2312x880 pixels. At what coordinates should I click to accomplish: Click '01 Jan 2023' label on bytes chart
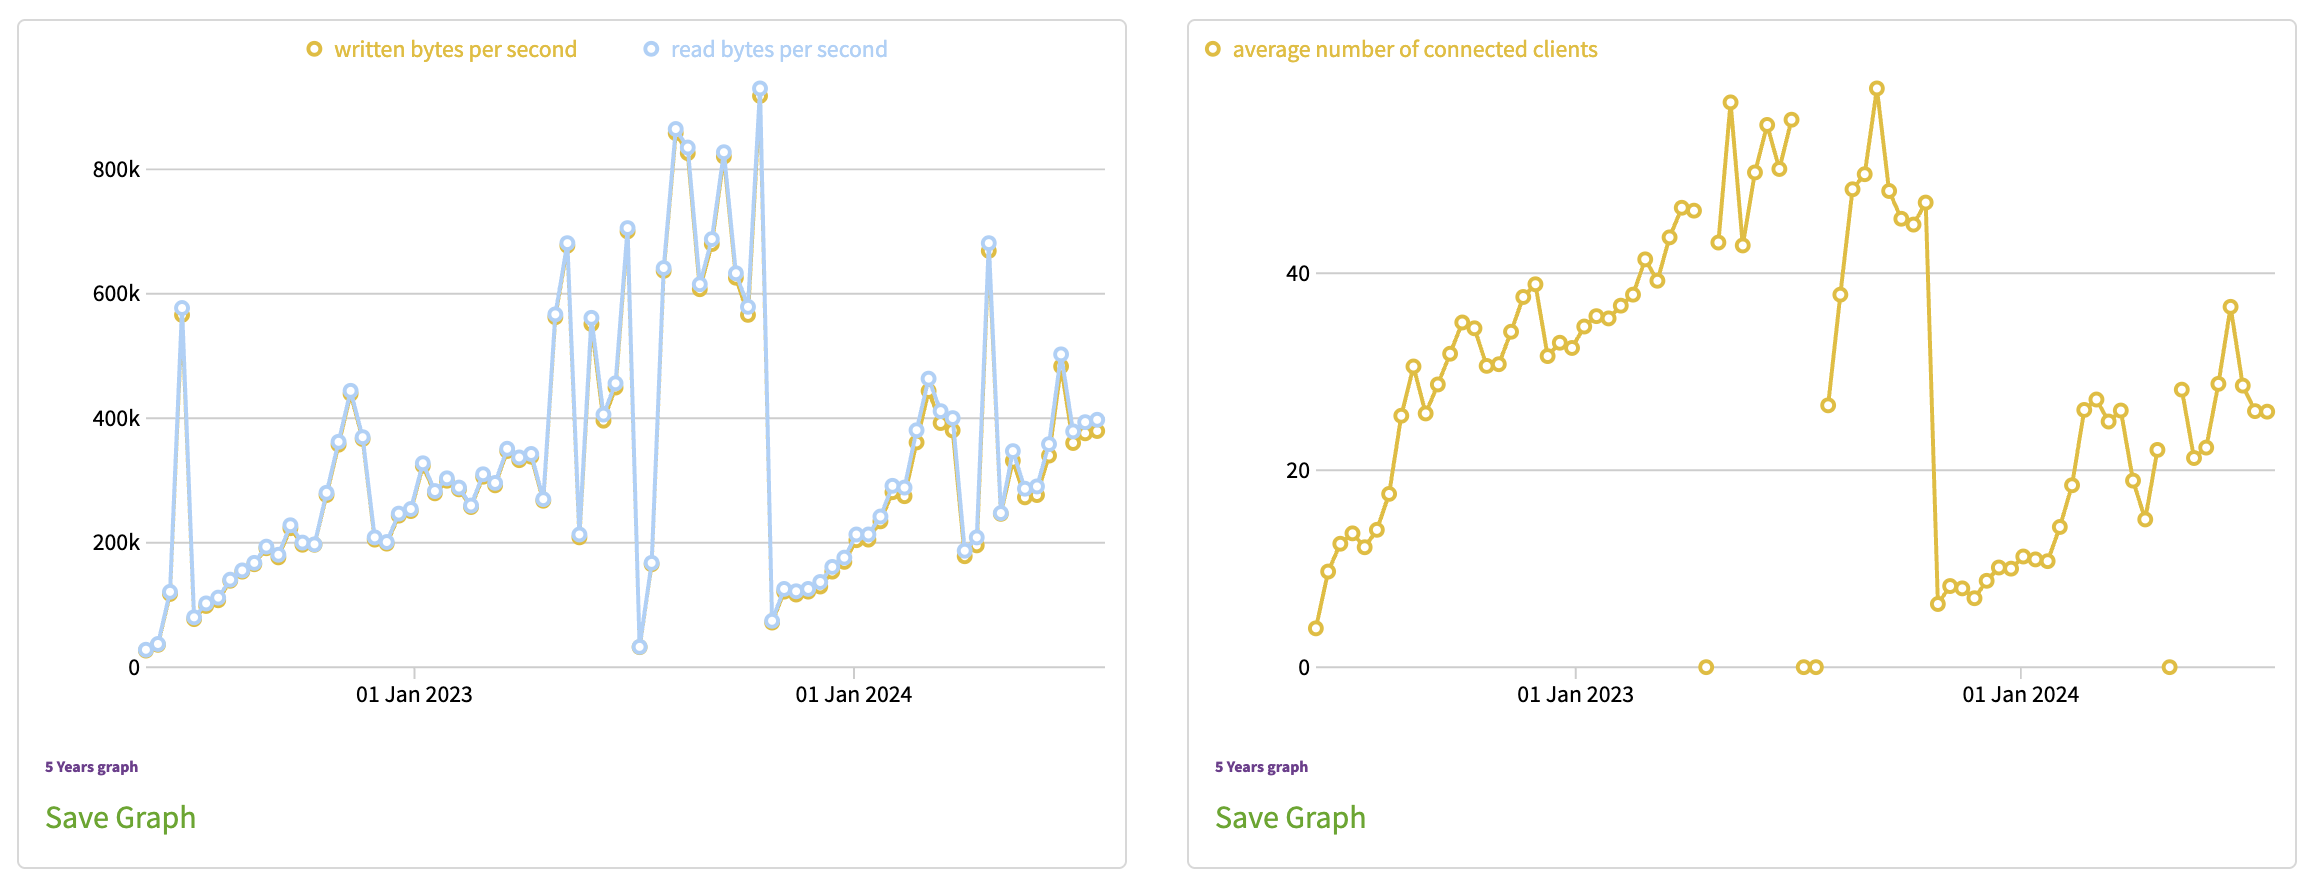414,695
